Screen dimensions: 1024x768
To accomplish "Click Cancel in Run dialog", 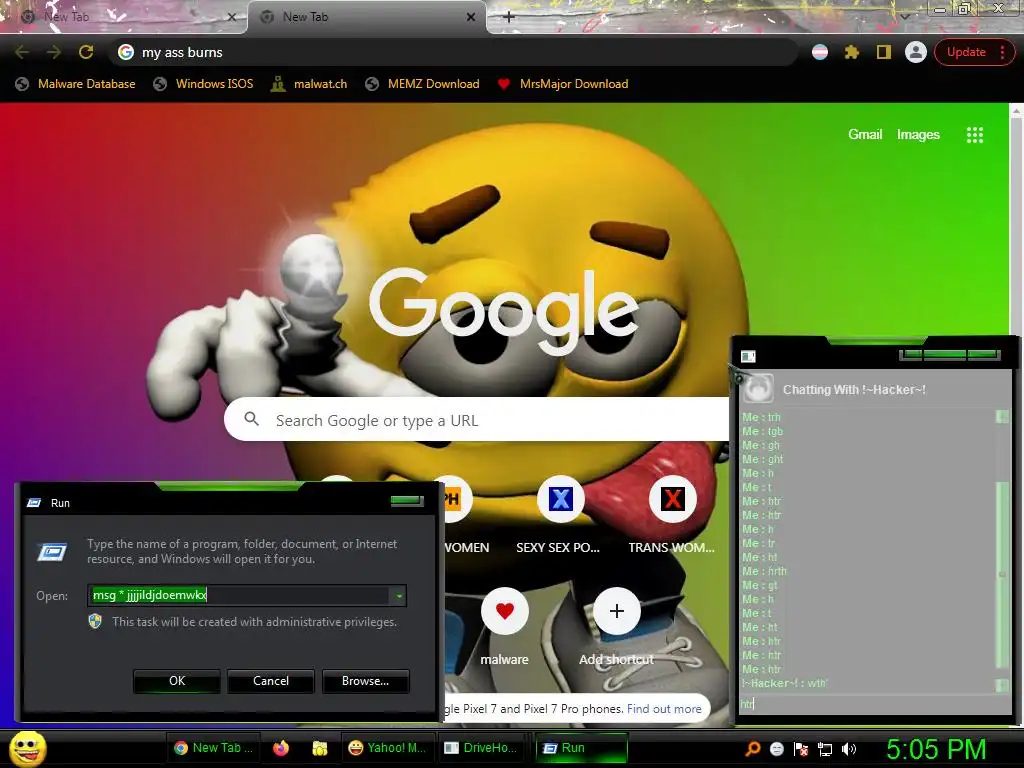I will tap(271, 681).
